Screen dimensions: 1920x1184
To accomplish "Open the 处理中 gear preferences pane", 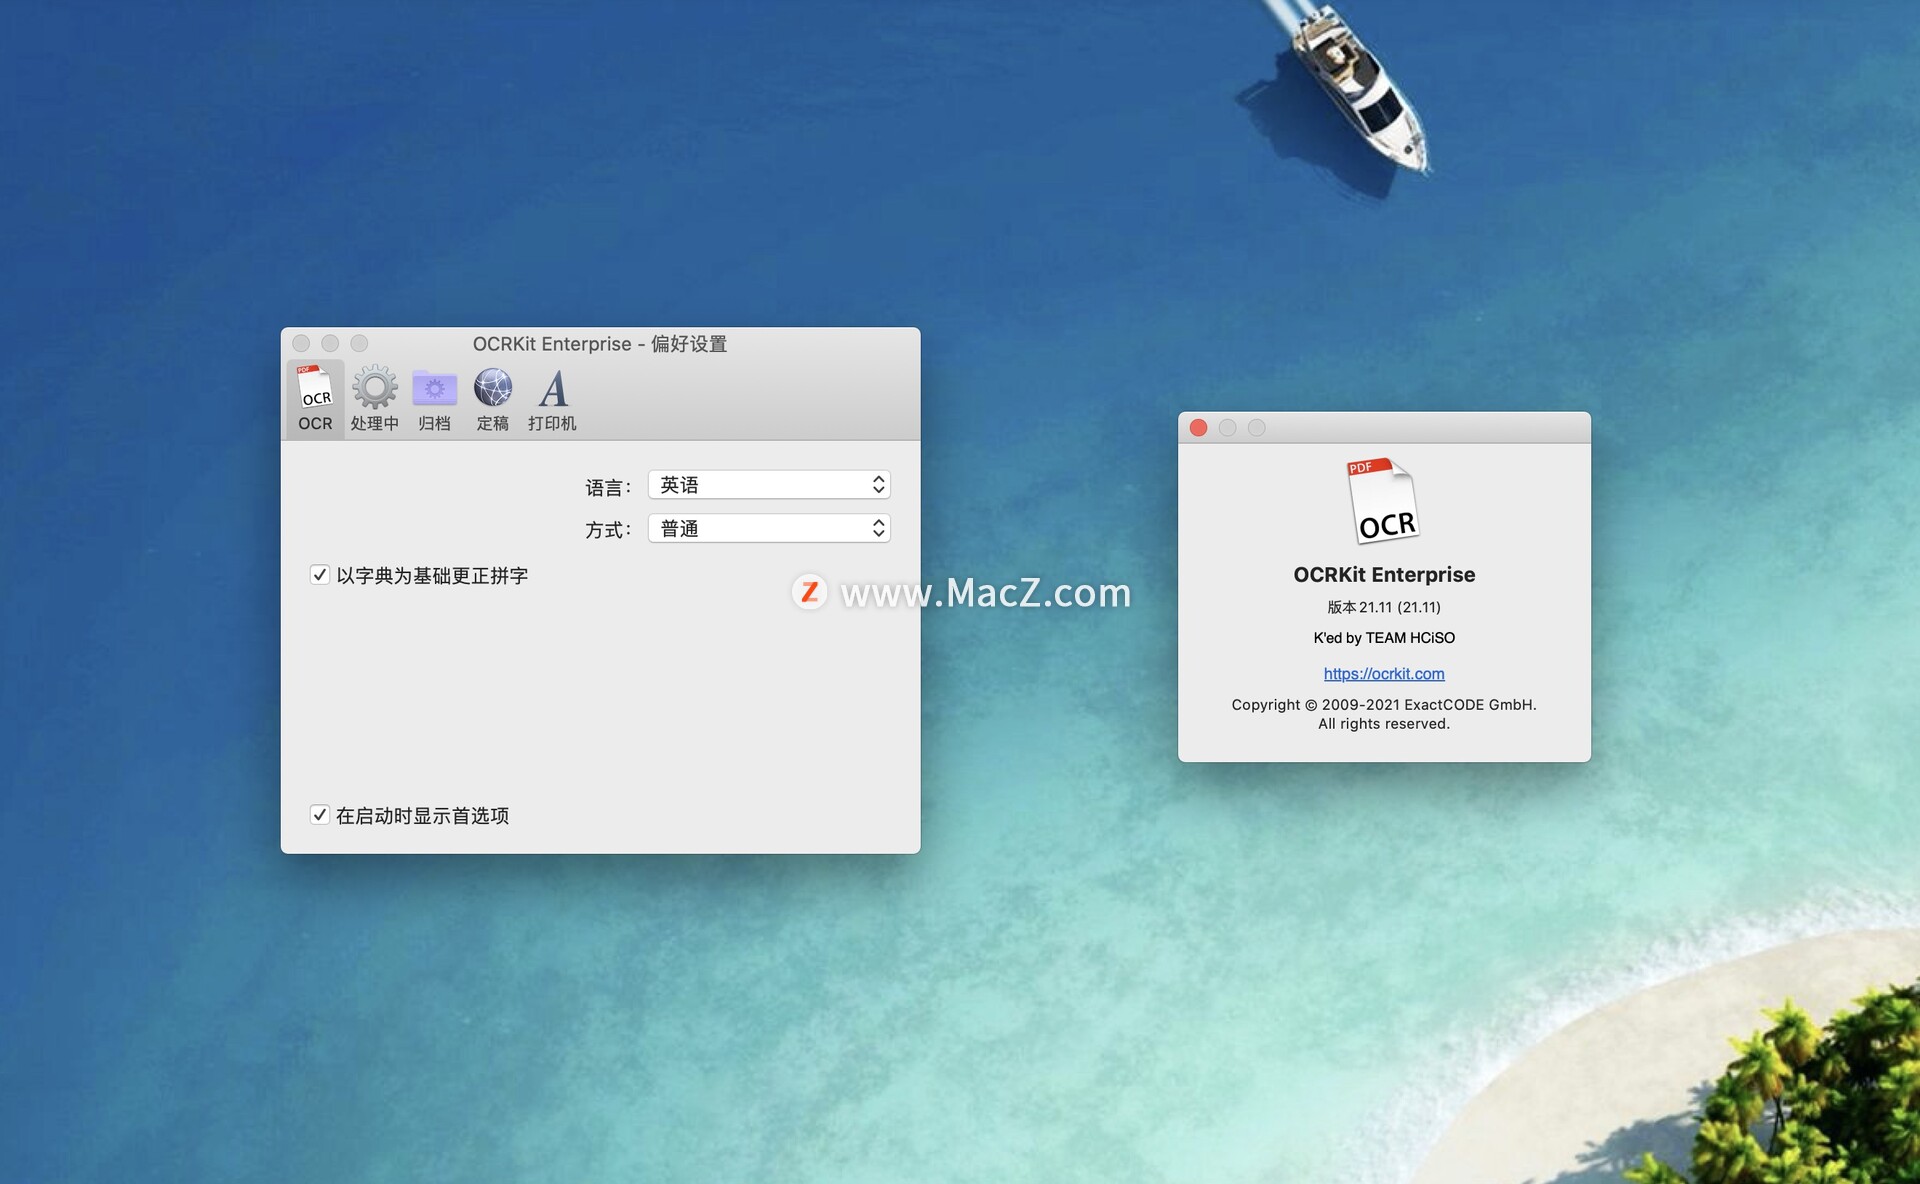I will (374, 398).
